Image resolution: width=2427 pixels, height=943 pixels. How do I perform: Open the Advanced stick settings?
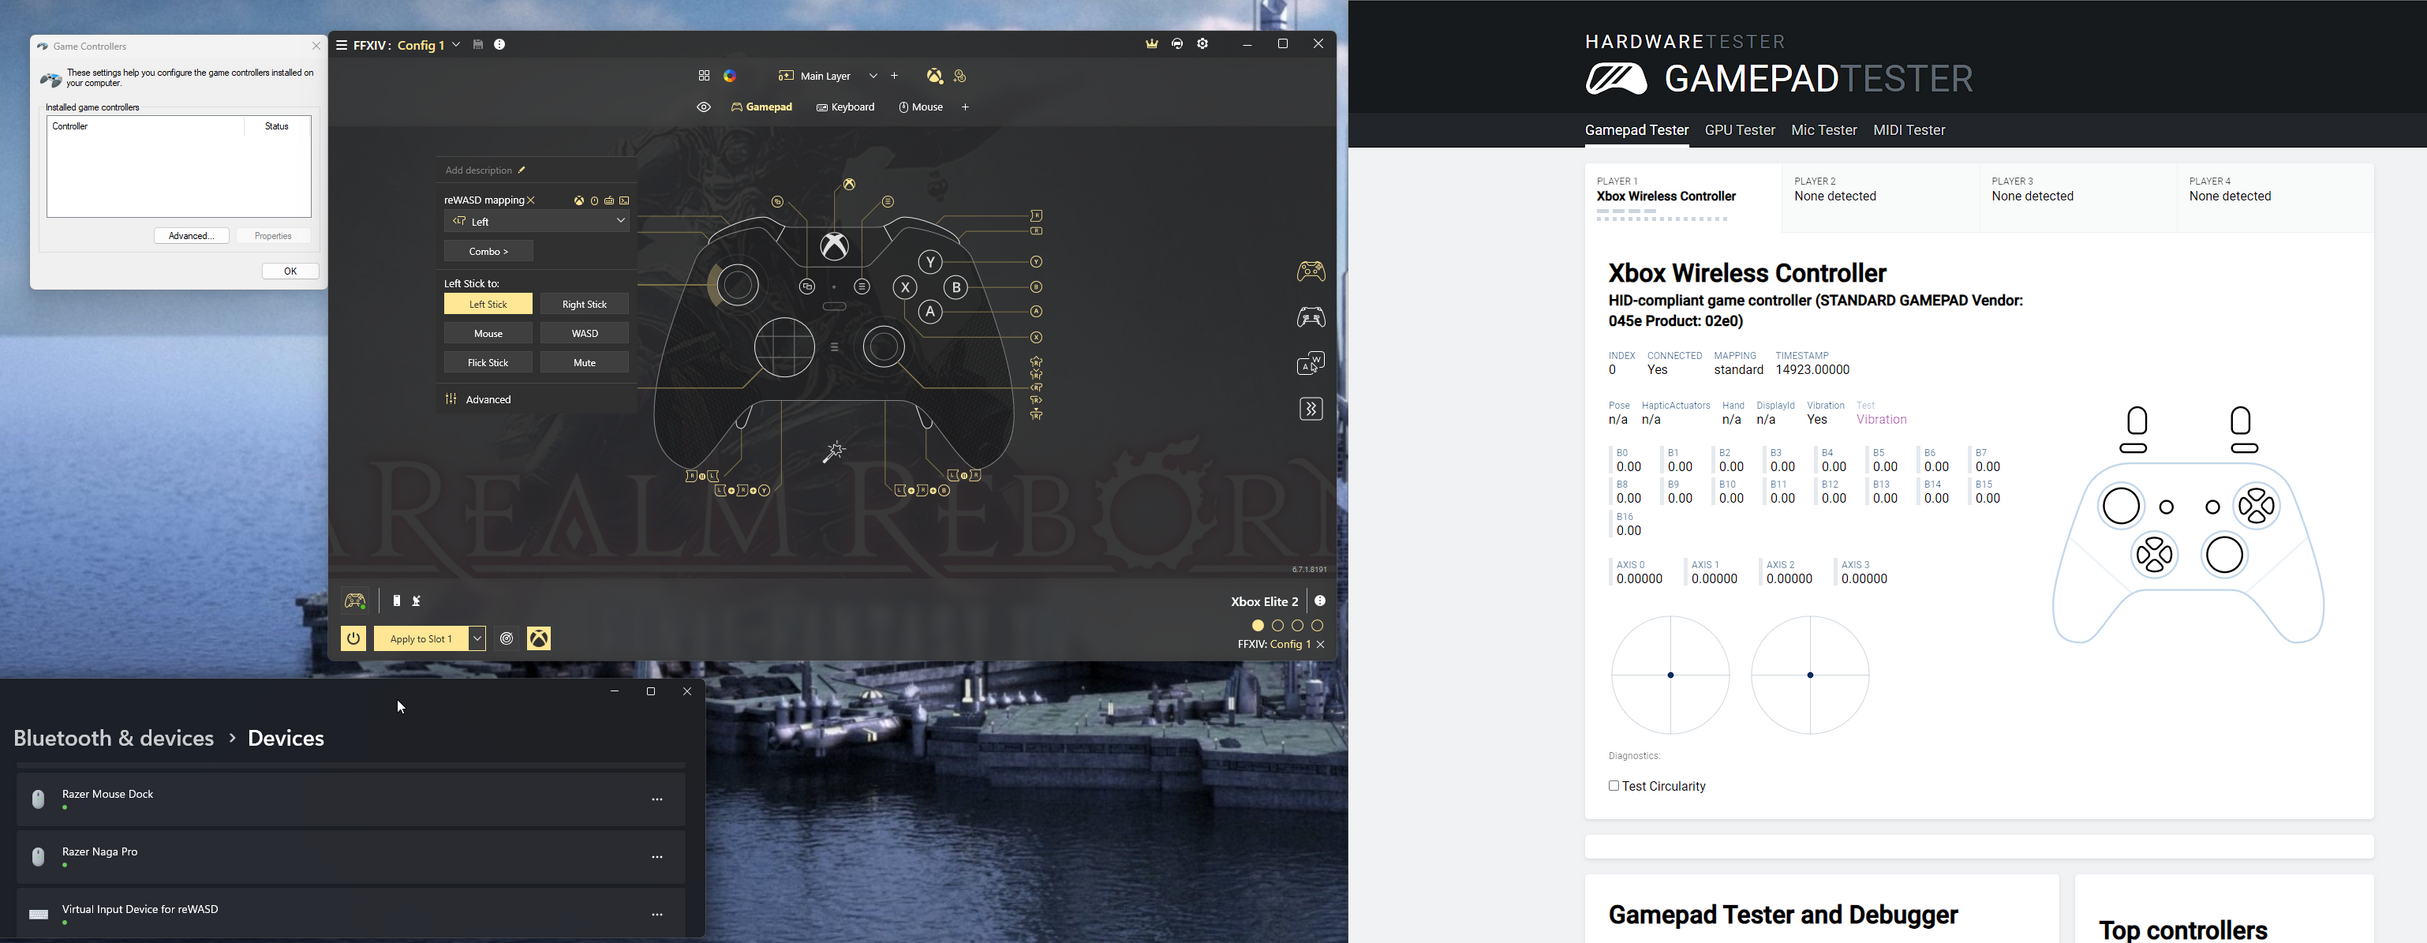point(488,399)
